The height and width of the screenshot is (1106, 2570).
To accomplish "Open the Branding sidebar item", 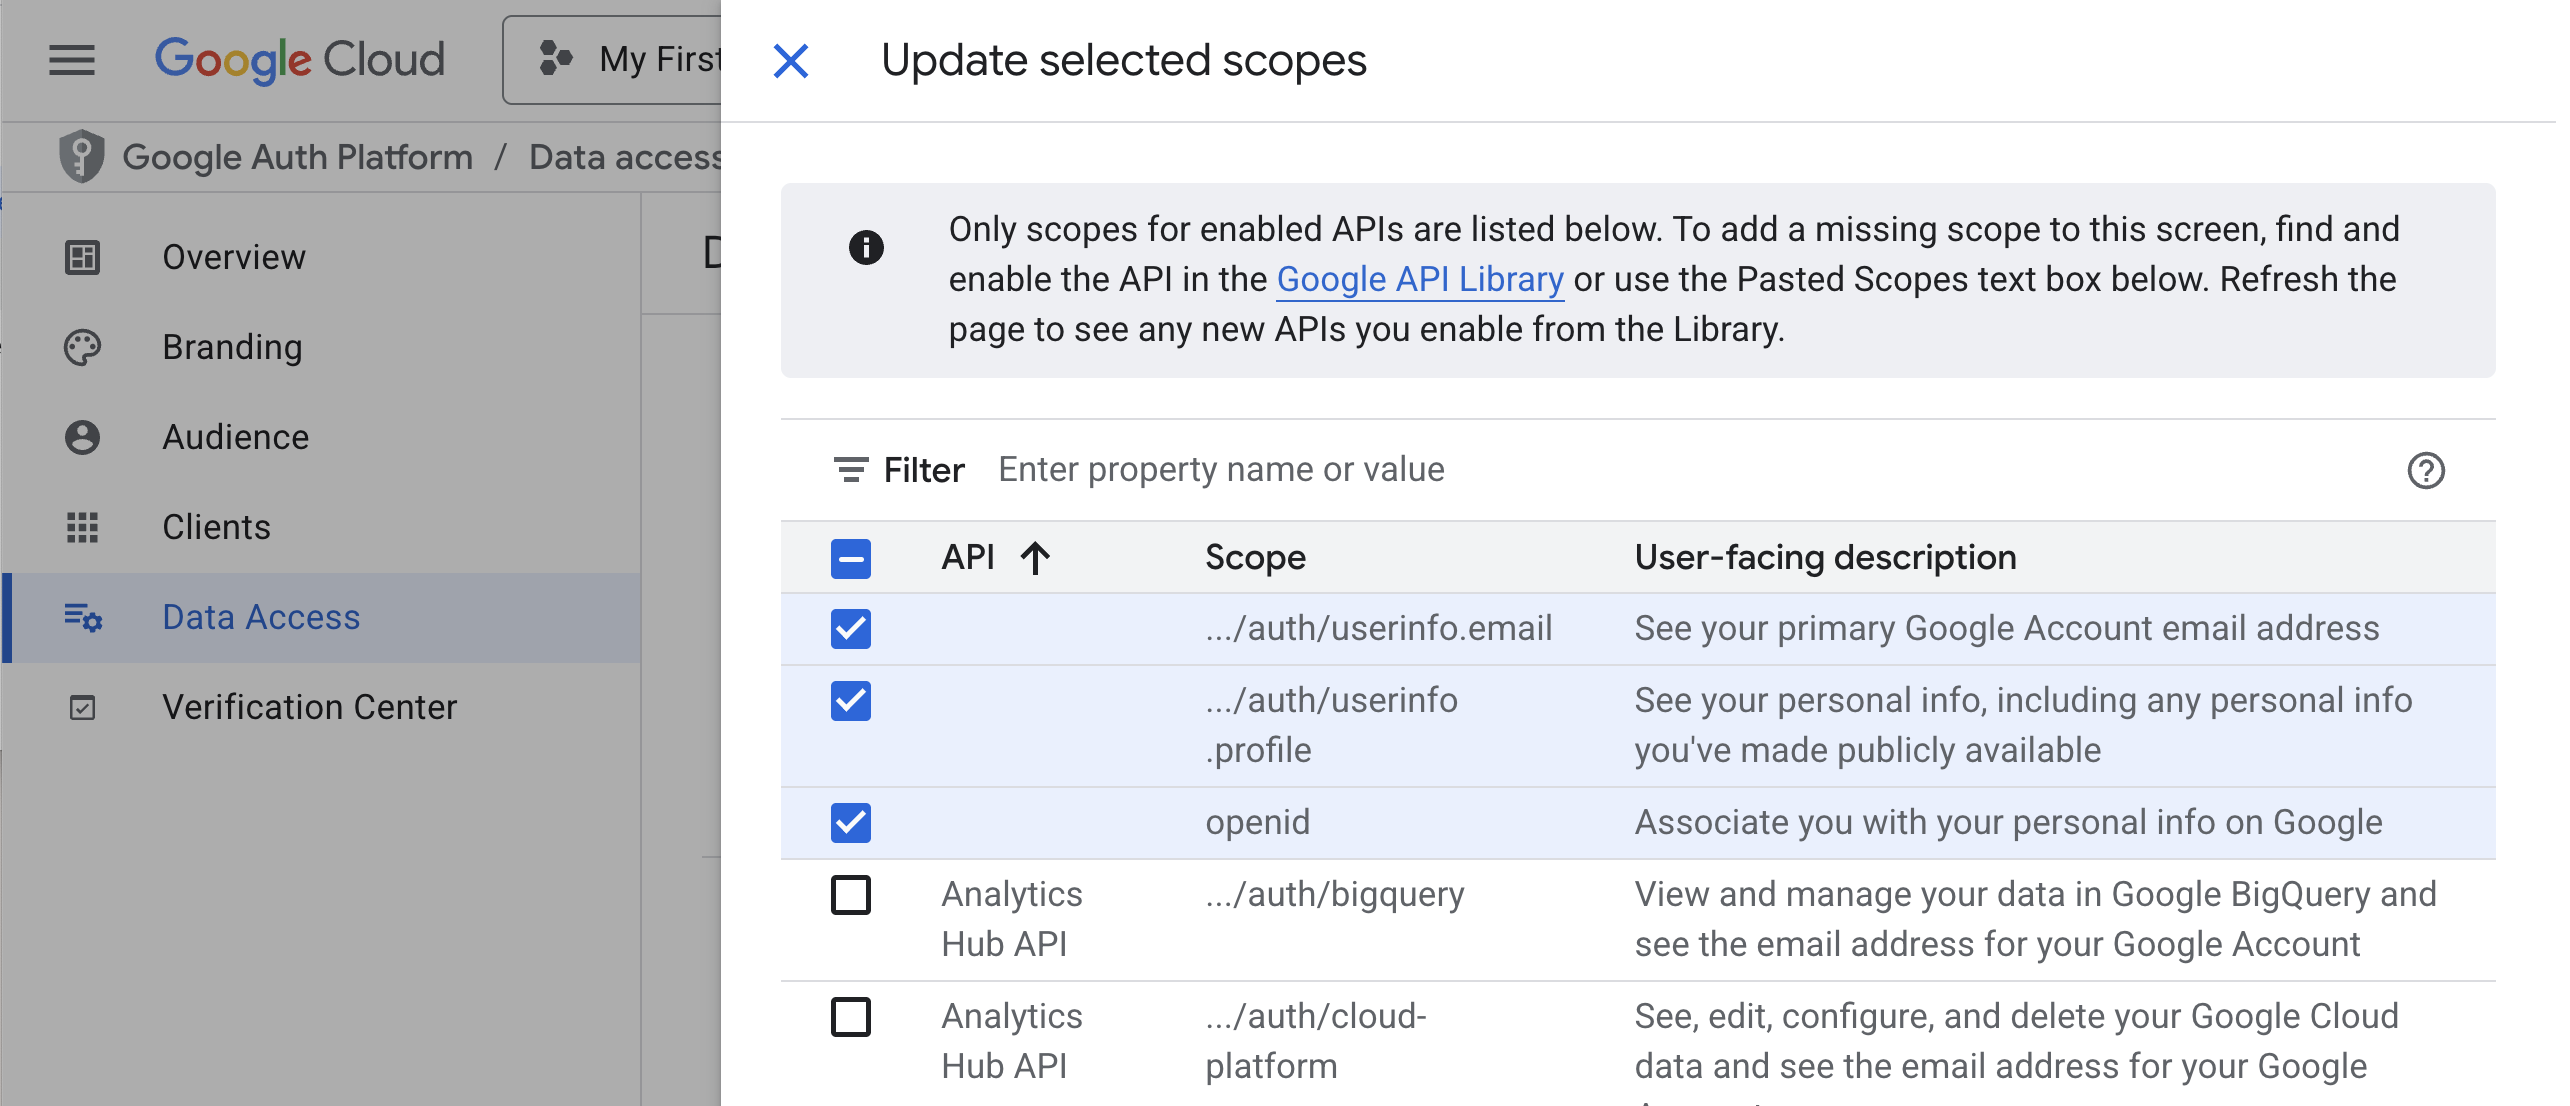I will click(232, 347).
